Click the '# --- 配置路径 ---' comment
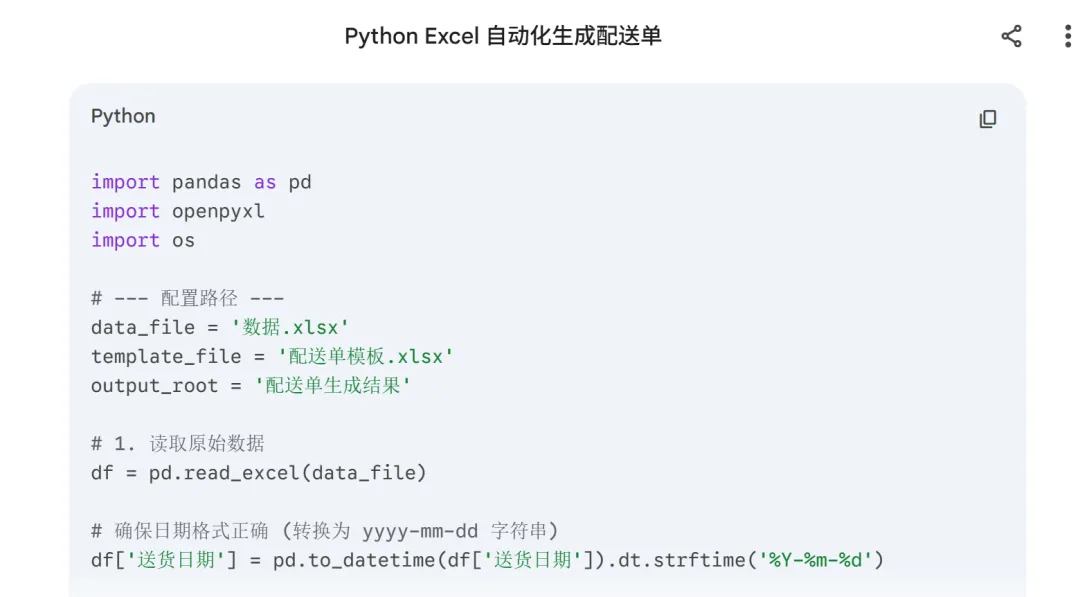The image size is (1080, 597). (x=187, y=298)
